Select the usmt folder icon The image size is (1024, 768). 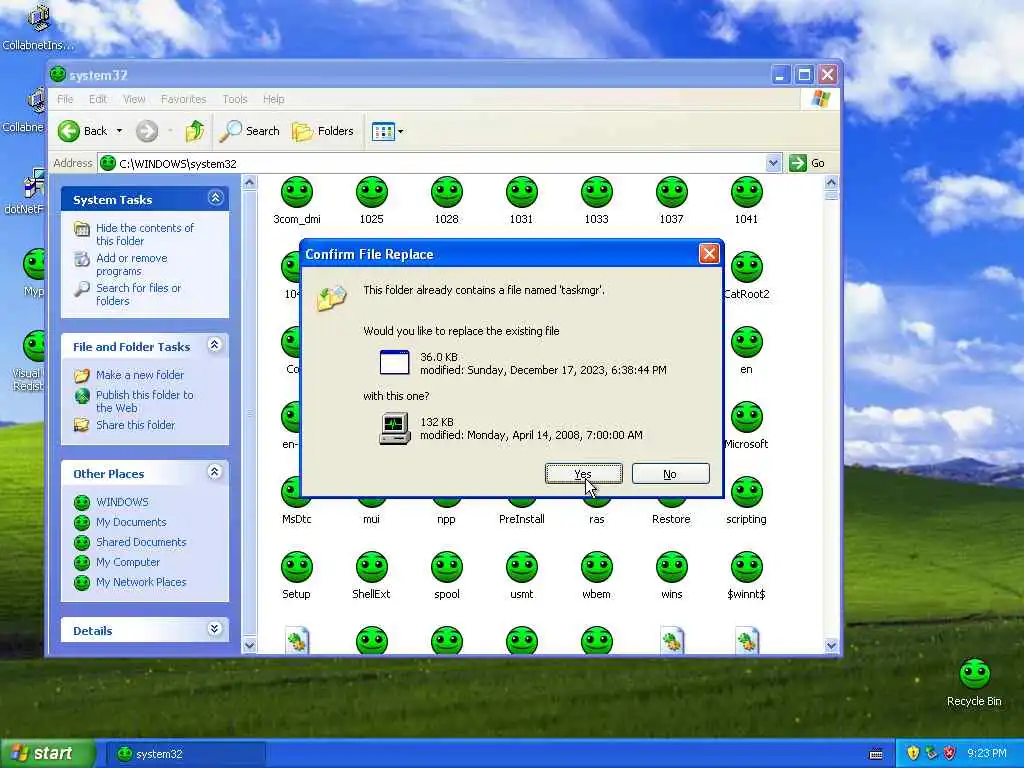click(522, 568)
